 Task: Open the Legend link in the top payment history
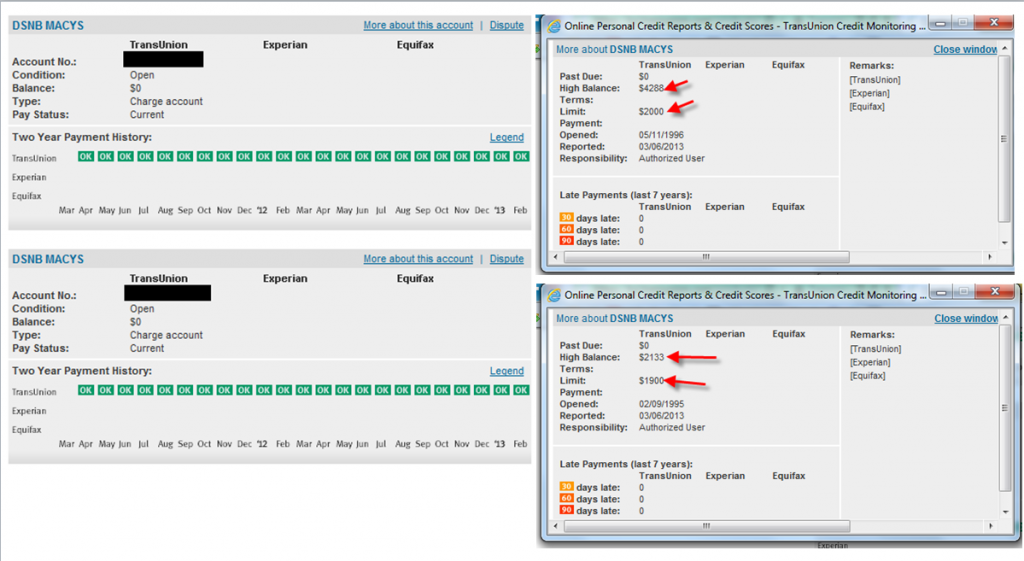506,137
